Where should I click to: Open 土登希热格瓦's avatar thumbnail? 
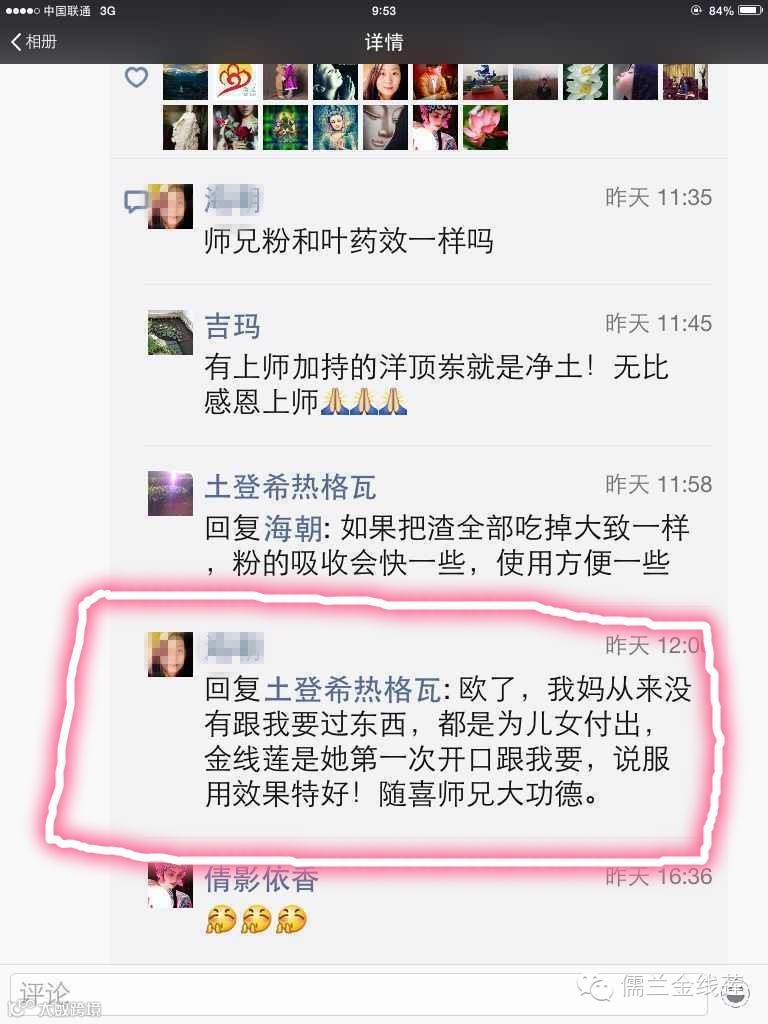pos(170,494)
